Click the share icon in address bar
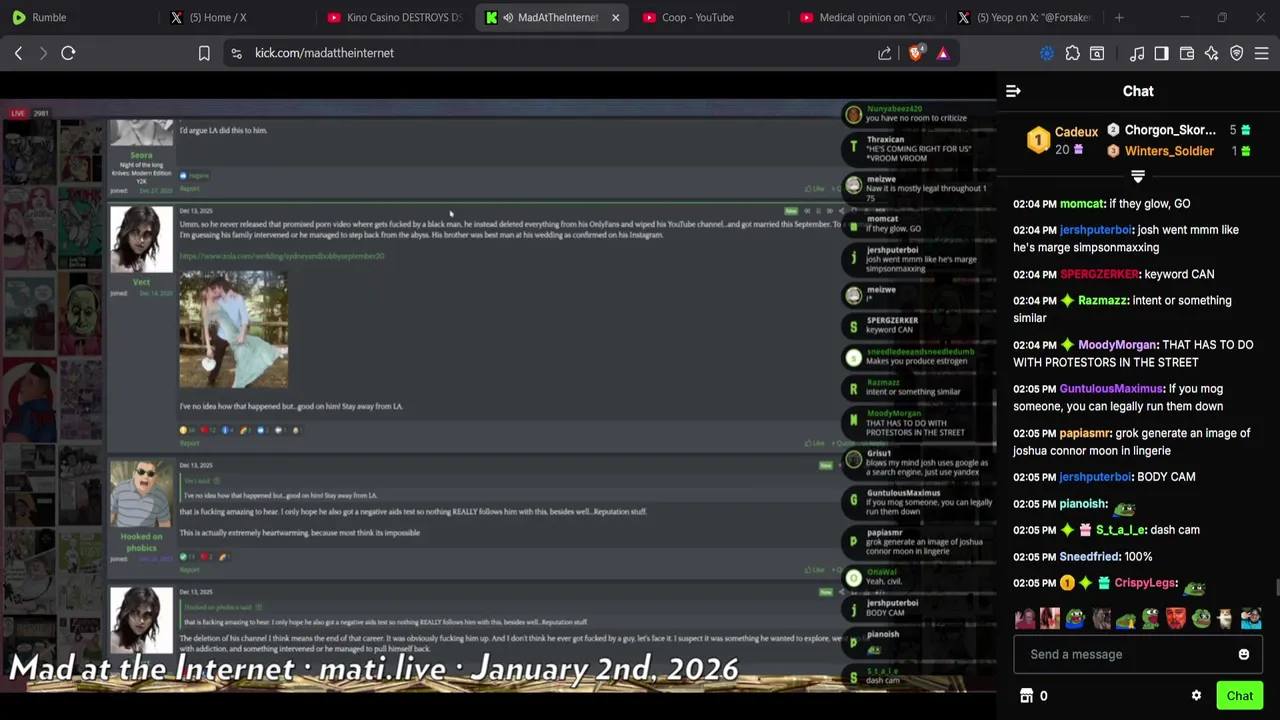Image resolution: width=1280 pixels, height=720 pixels. [x=885, y=53]
